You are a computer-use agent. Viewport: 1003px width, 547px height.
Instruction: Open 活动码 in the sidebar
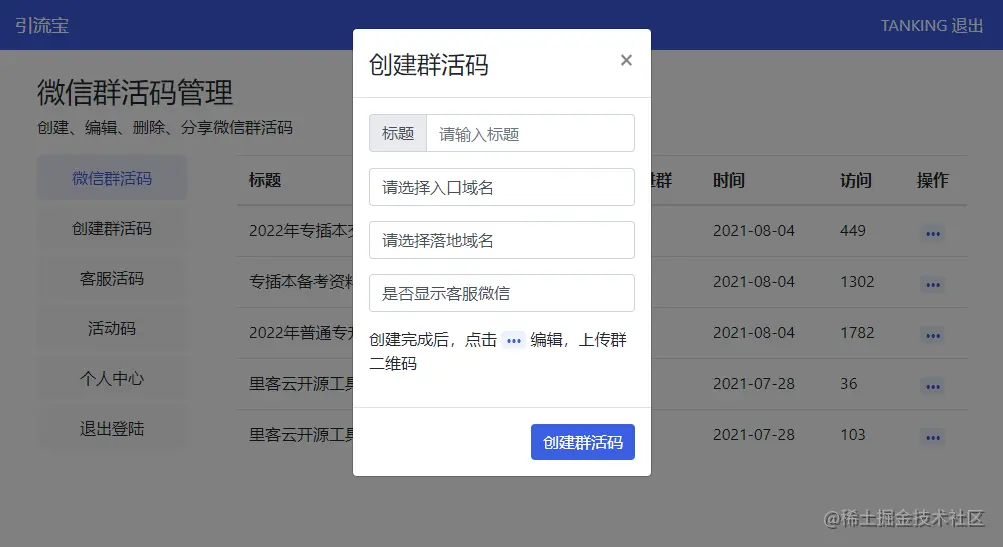point(112,328)
